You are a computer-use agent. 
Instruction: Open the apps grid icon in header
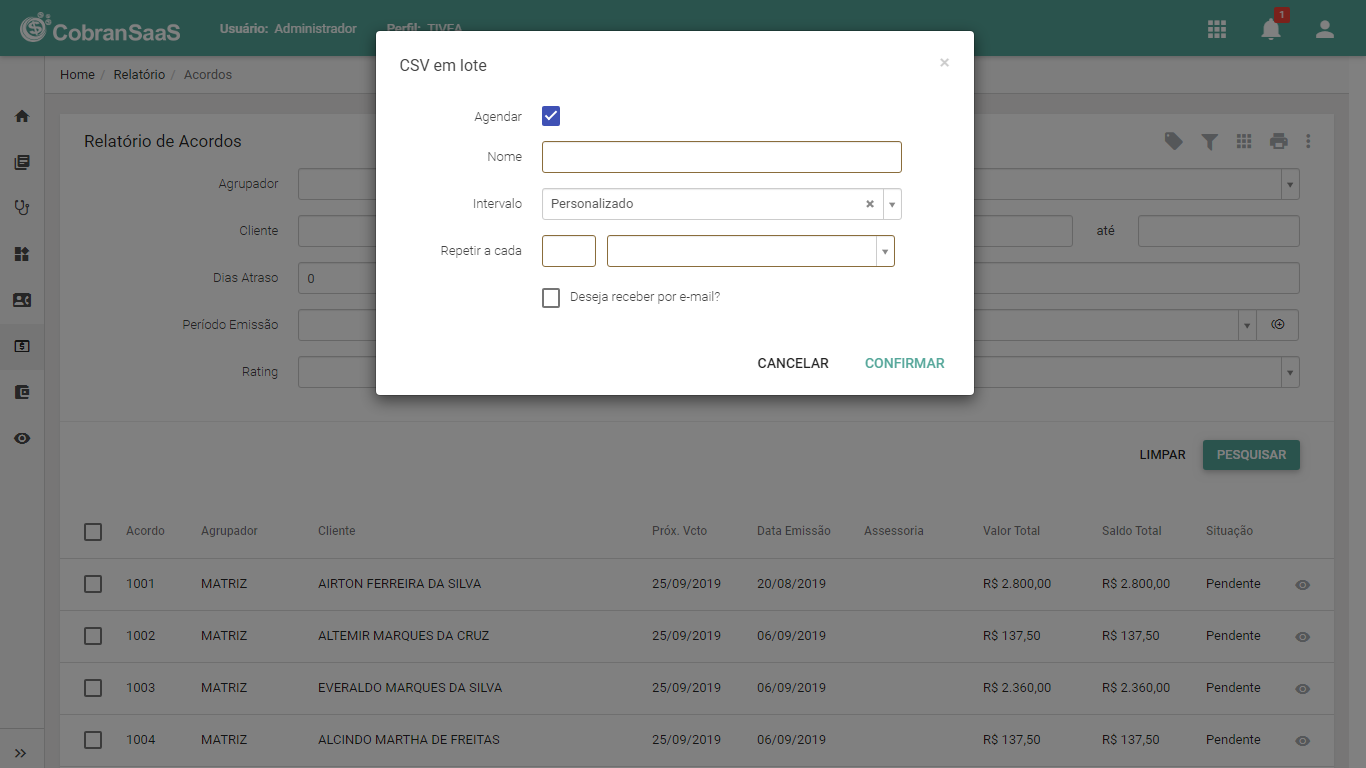(1217, 29)
